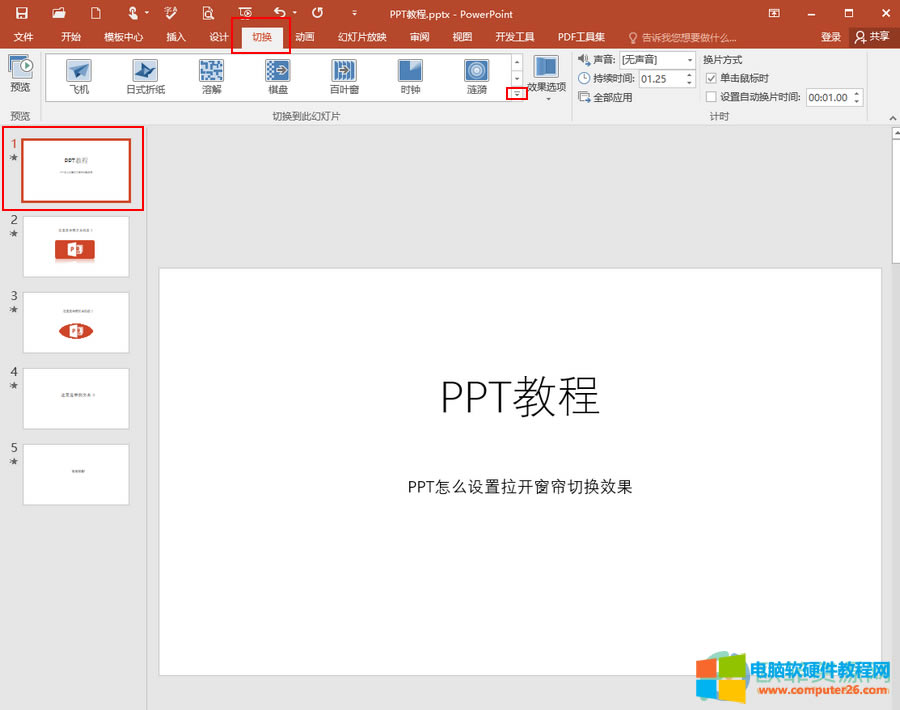Expand the transition gallery with the More arrow
Screen dimensions: 900x710
tap(516, 94)
